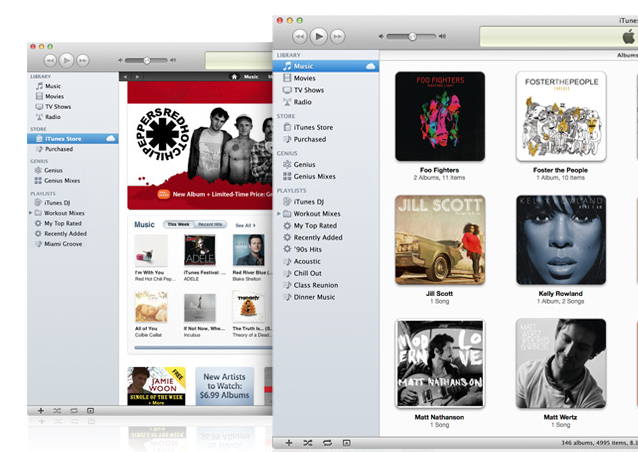Open the Jill Scott album artwork
Screen dimensions: 638x452
440,240
